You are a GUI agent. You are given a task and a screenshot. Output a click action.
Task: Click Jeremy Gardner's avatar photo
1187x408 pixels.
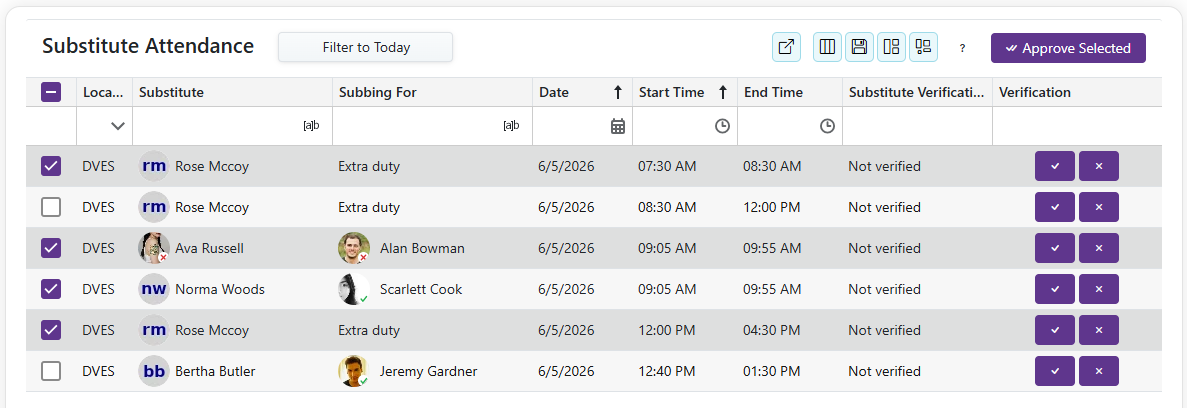click(x=354, y=371)
